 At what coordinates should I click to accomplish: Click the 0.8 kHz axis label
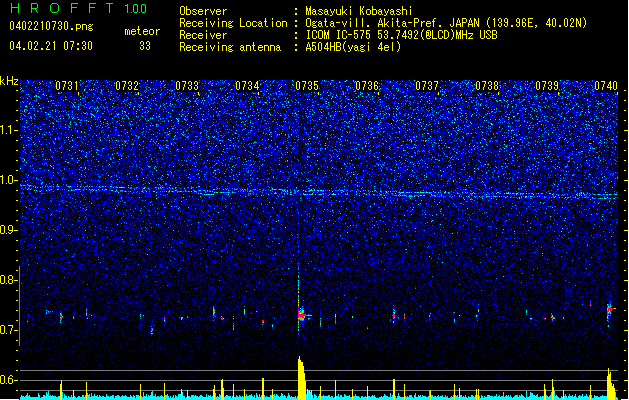pyautogui.click(x=8, y=280)
